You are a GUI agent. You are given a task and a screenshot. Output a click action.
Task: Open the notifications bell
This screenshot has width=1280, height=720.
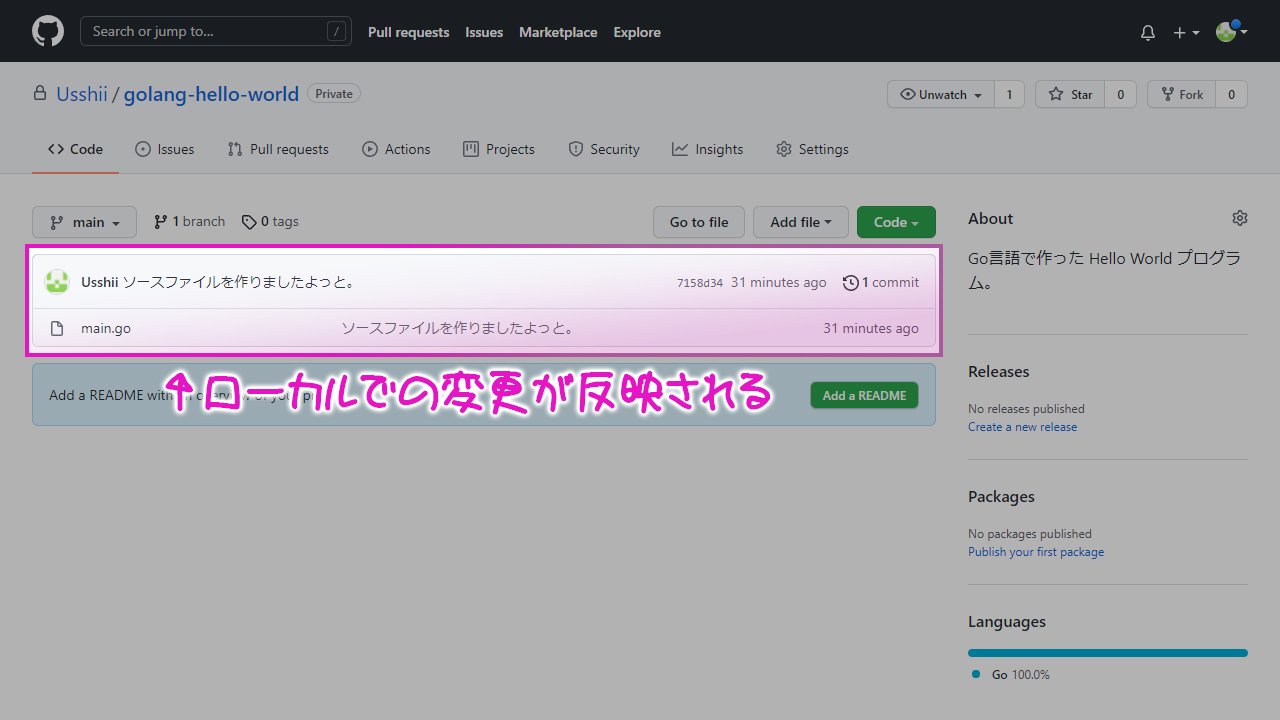(1148, 32)
